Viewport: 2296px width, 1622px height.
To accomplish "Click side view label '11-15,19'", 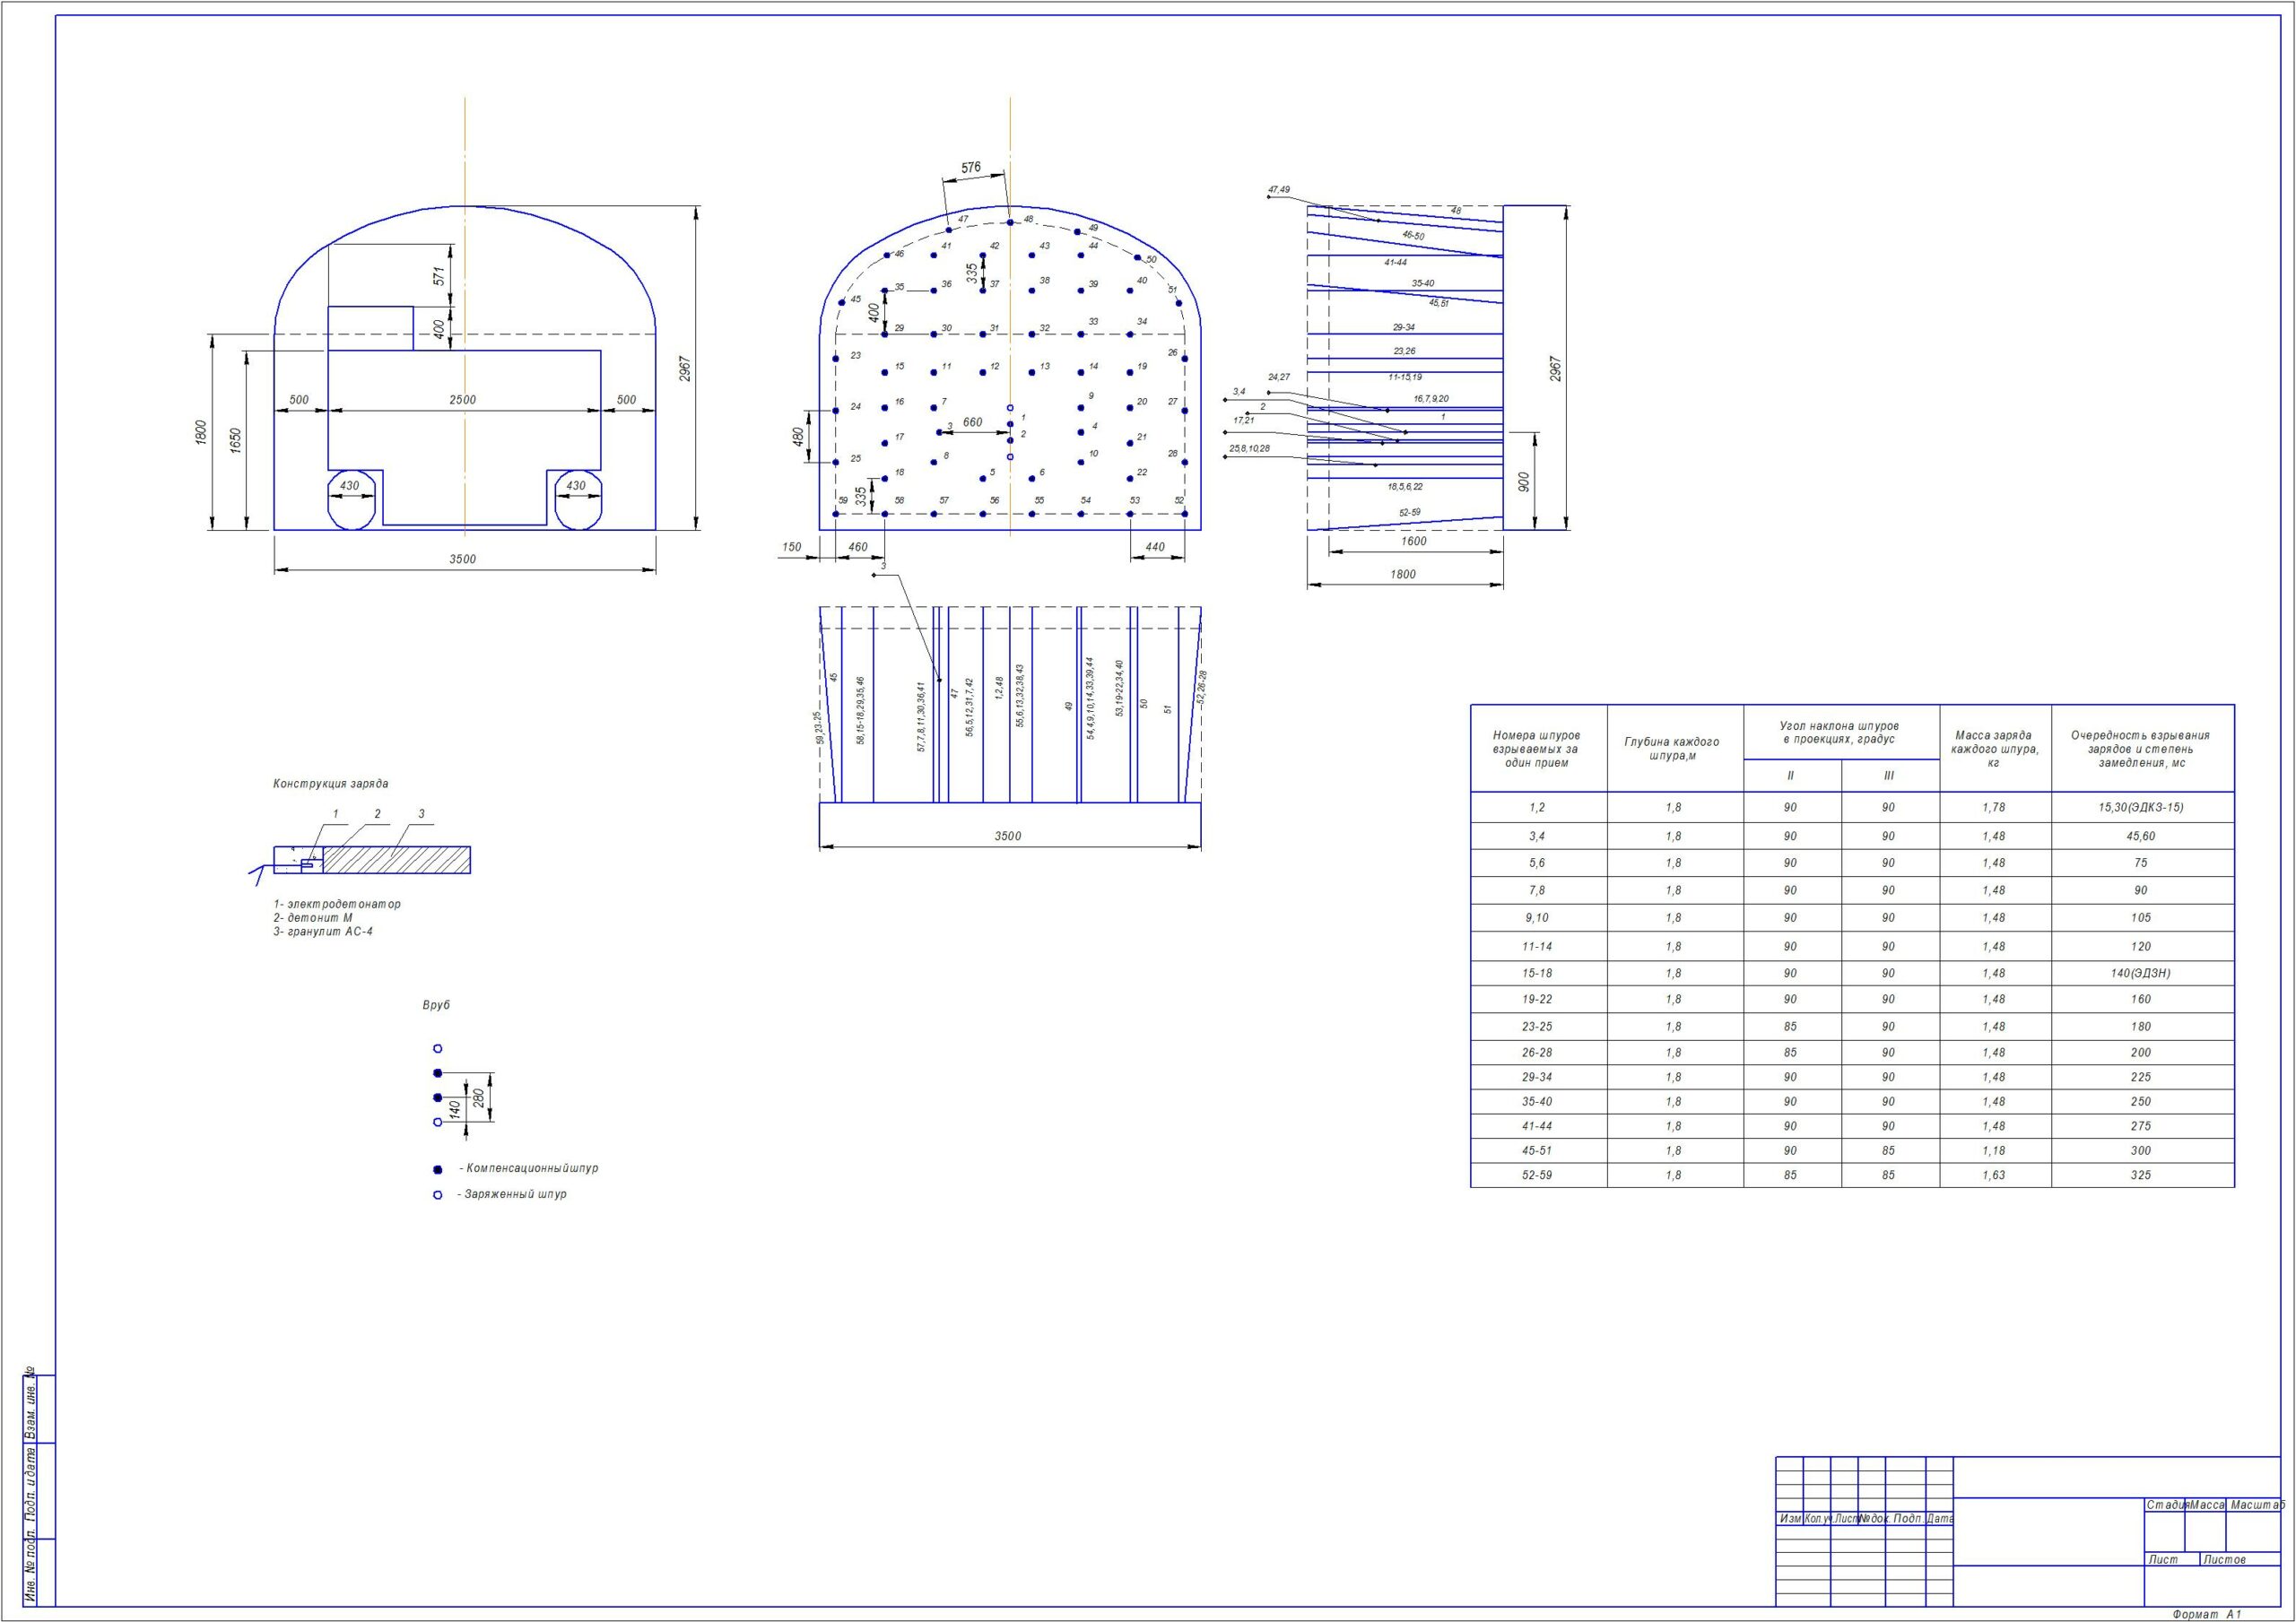I will [x=1404, y=377].
